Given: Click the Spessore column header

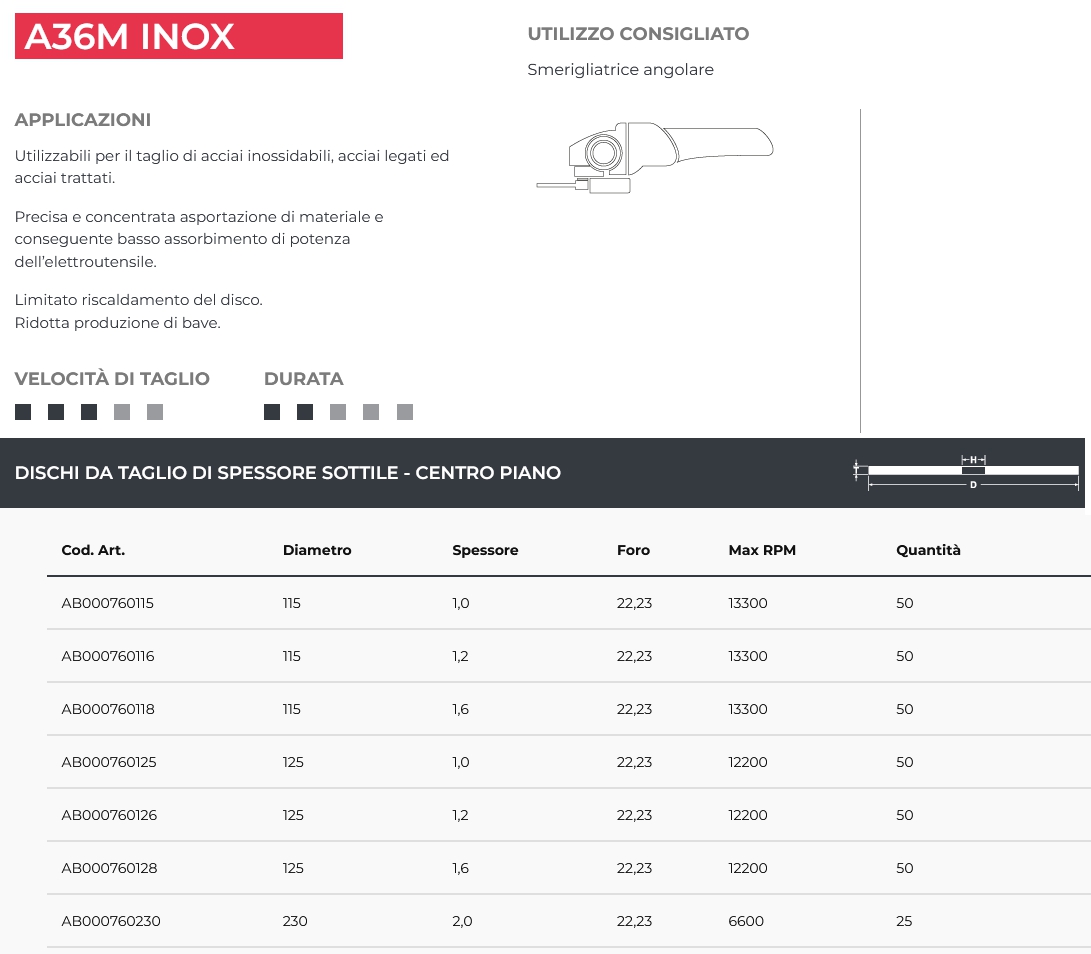Looking at the screenshot, I should click(485, 550).
